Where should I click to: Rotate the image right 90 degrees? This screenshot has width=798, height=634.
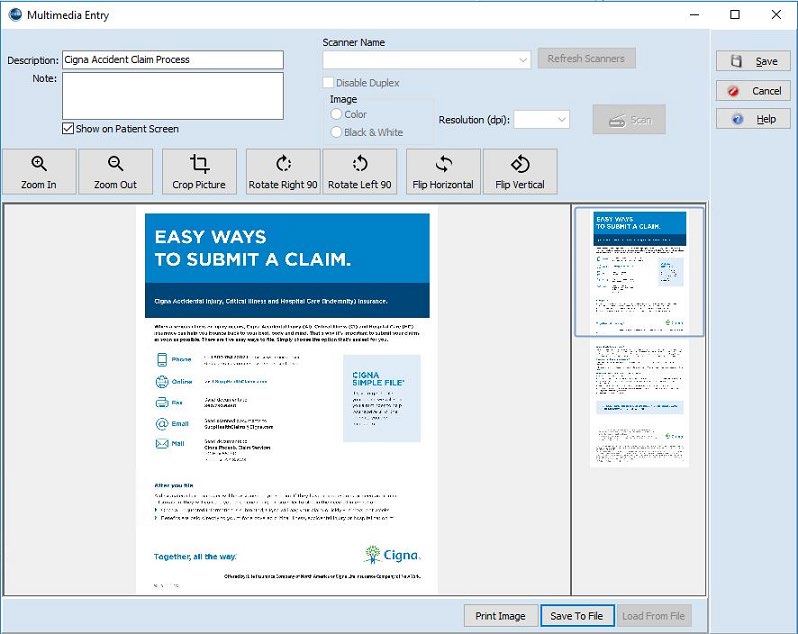pos(283,171)
